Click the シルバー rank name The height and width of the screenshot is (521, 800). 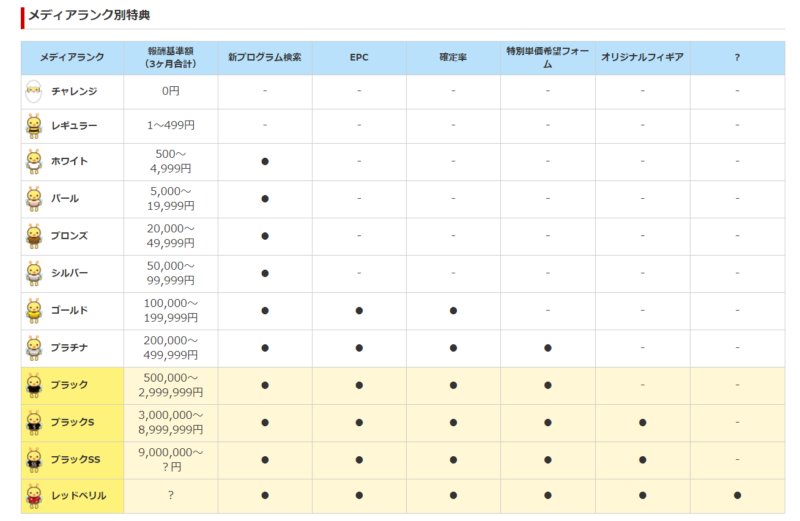coord(69,273)
